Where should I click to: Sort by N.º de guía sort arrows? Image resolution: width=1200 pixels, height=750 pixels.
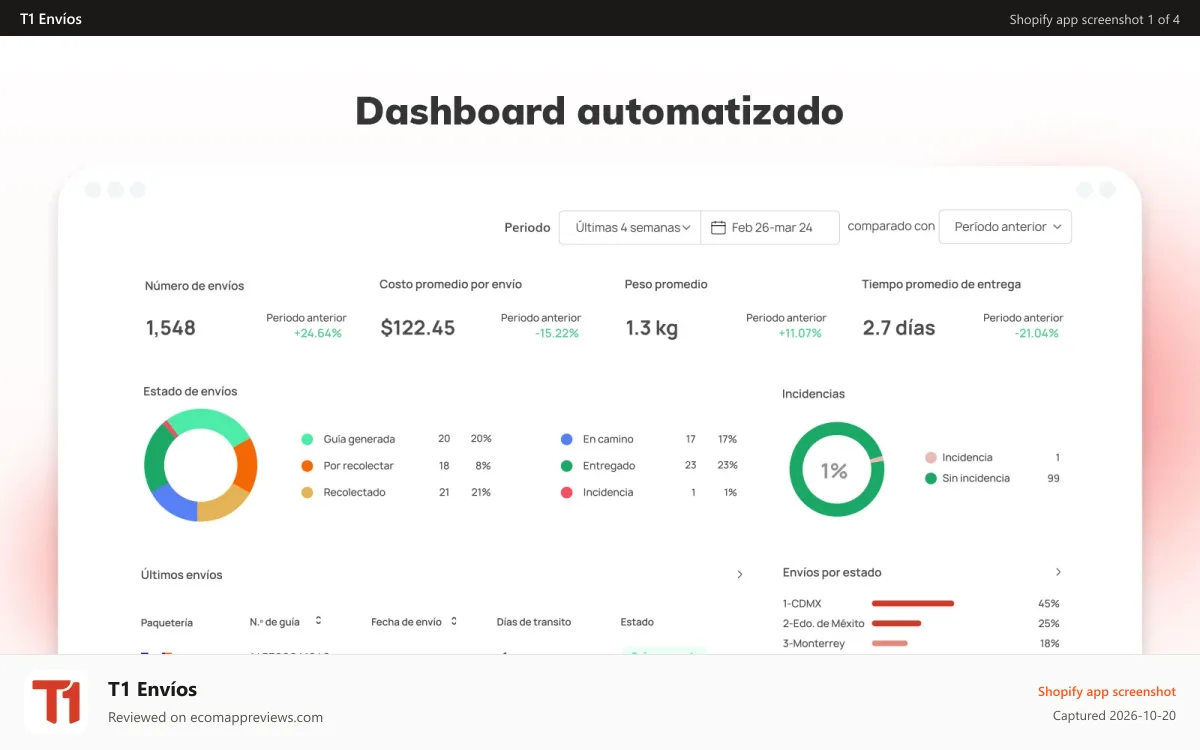coord(318,621)
